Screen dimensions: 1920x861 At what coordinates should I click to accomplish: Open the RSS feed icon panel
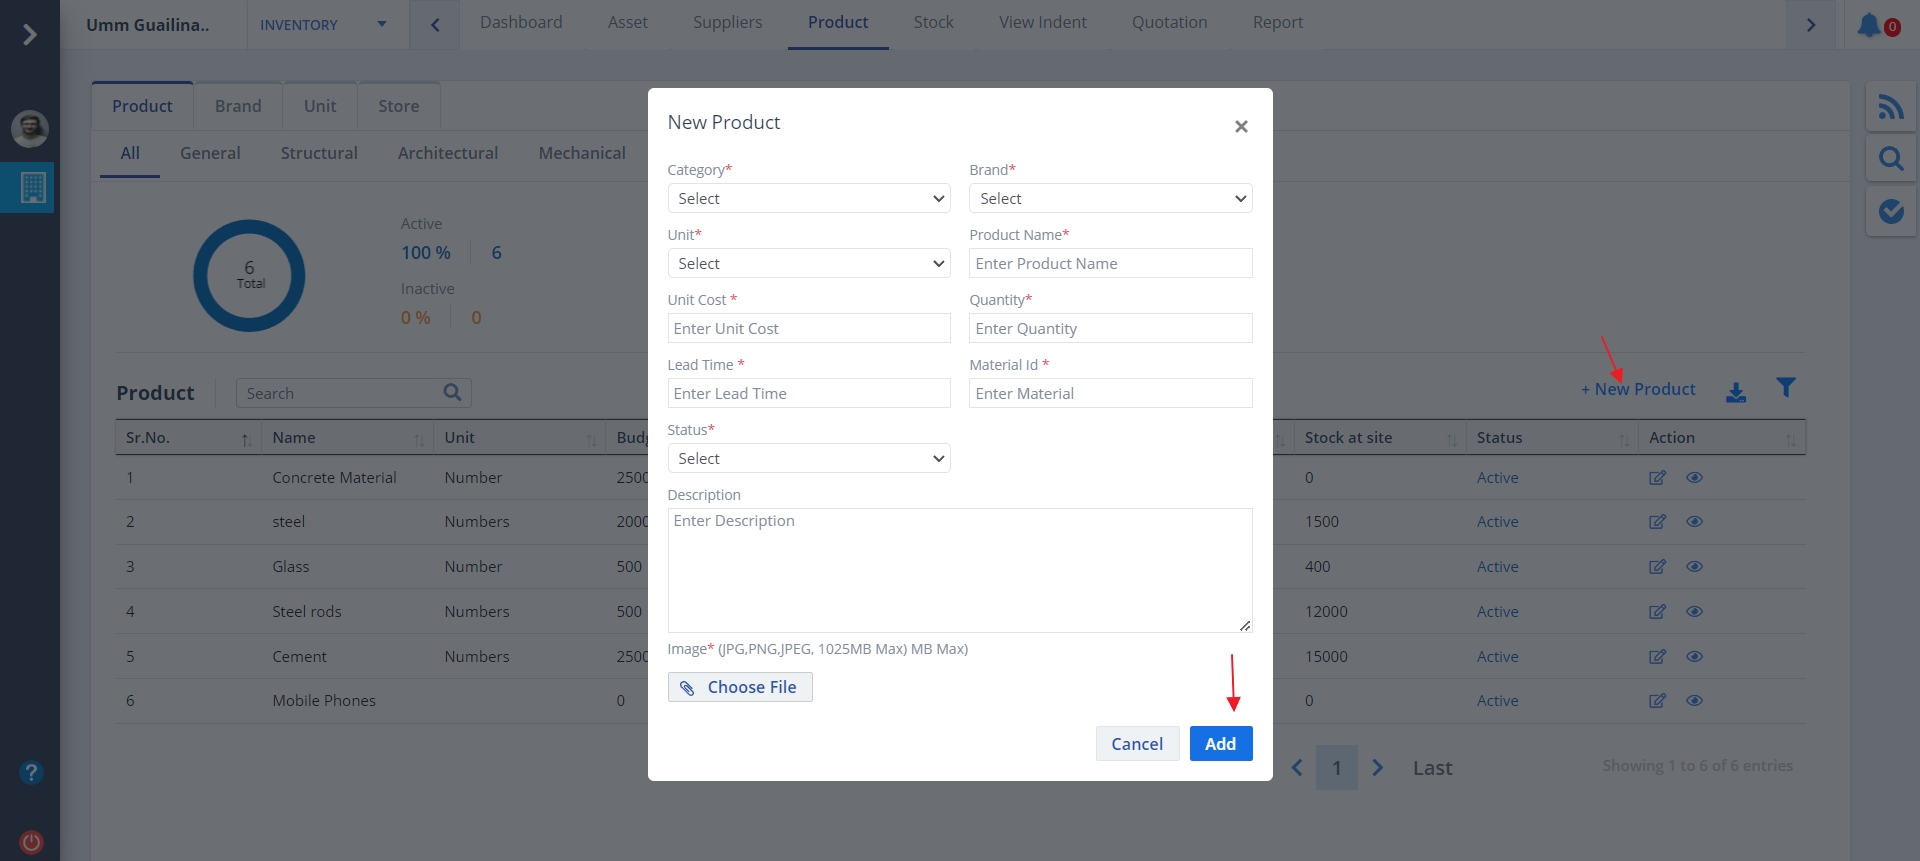coord(1890,107)
